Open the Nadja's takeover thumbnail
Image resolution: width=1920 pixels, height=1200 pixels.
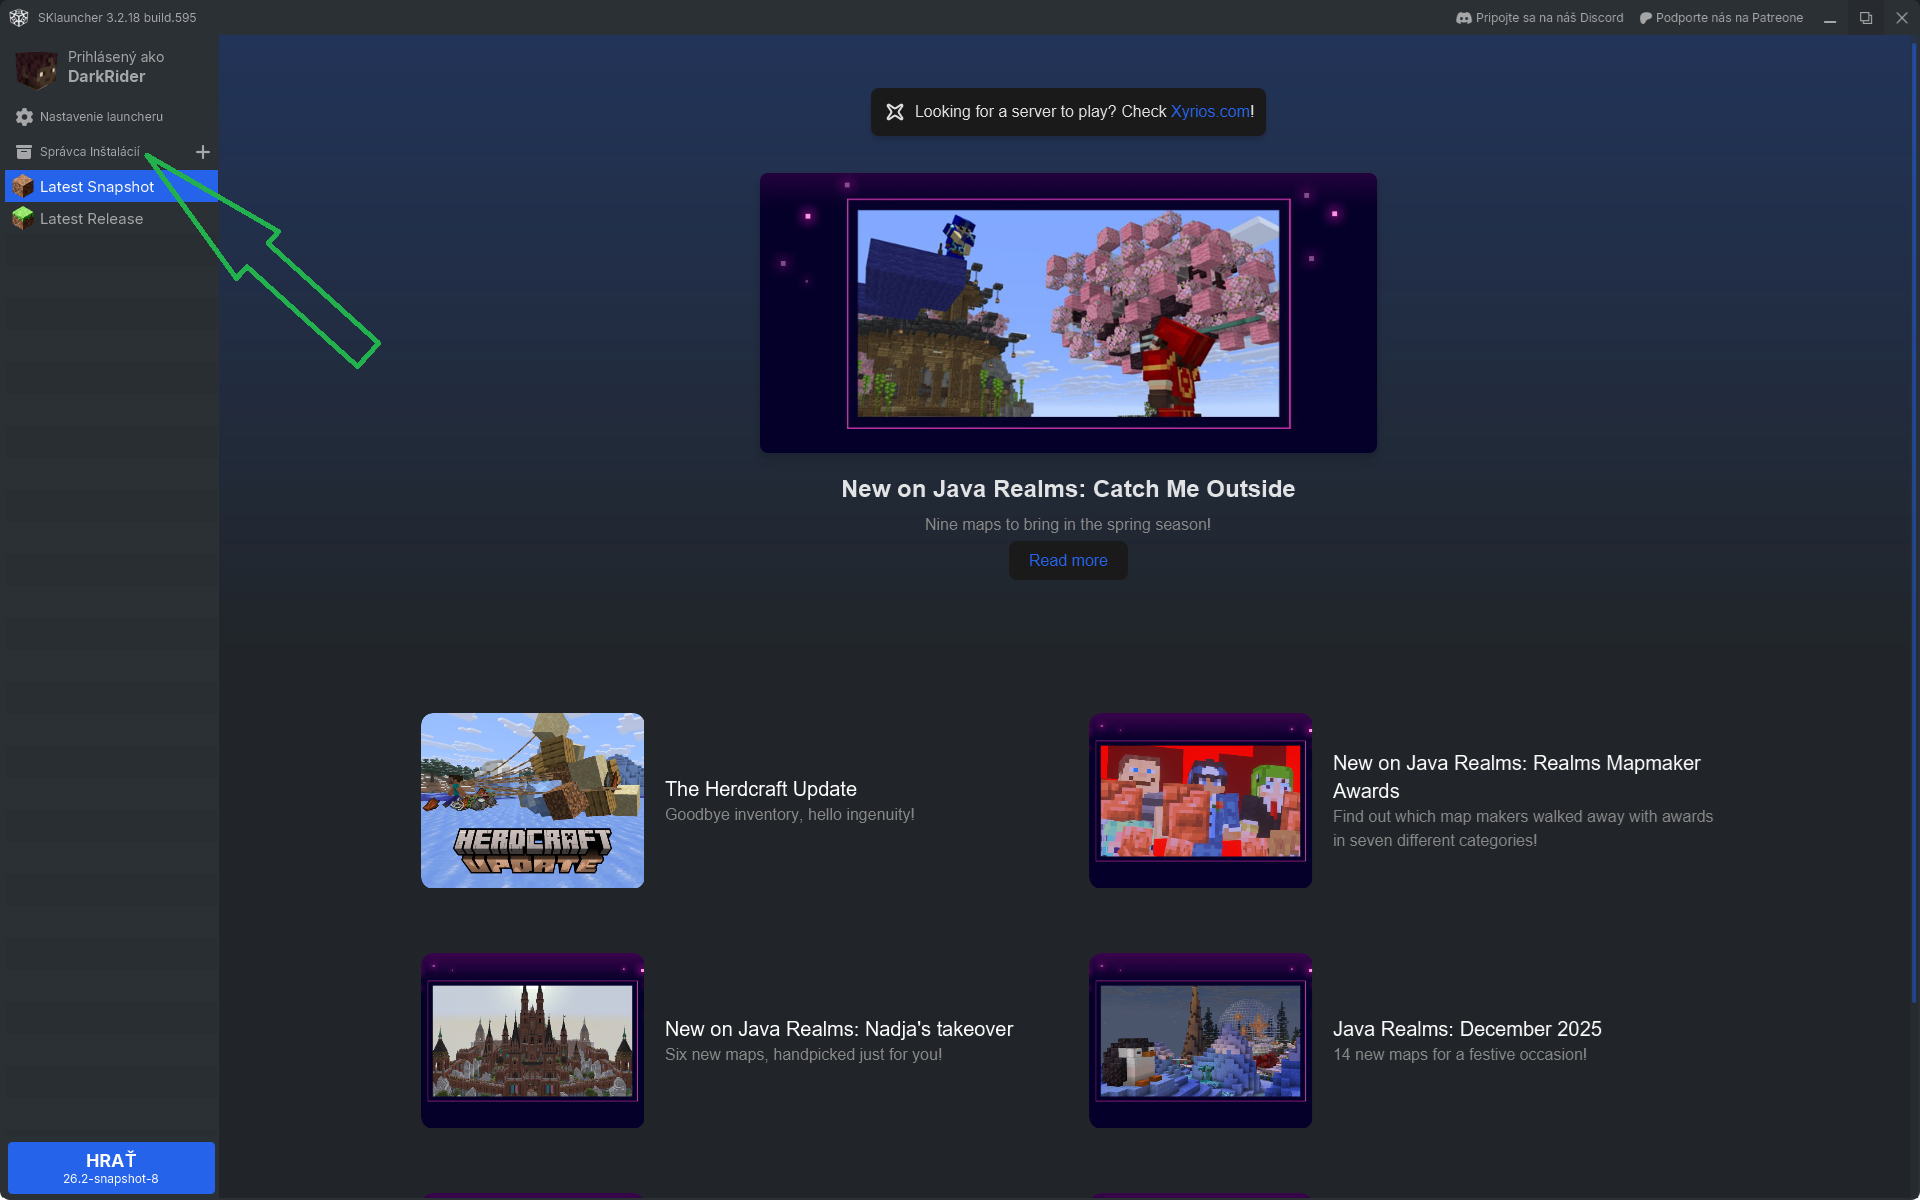532,1040
